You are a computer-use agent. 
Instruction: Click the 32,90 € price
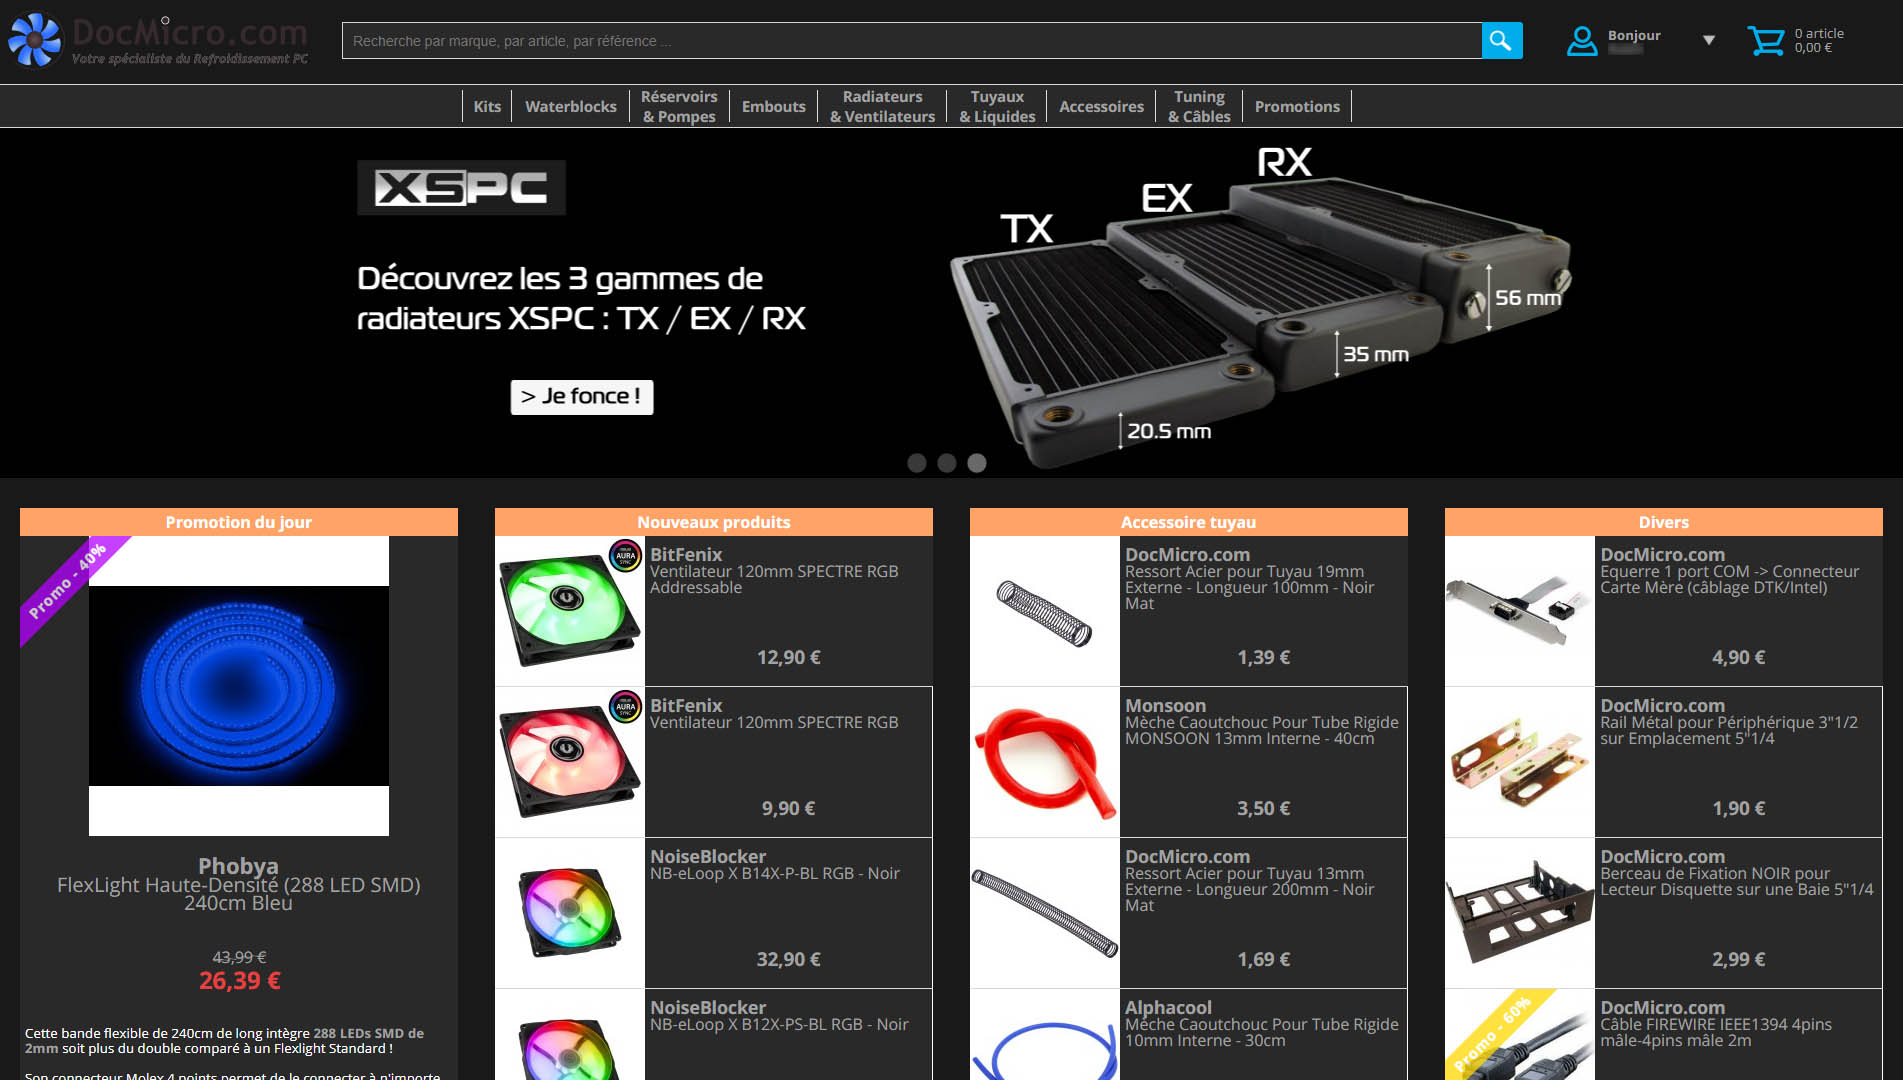(789, 960)
